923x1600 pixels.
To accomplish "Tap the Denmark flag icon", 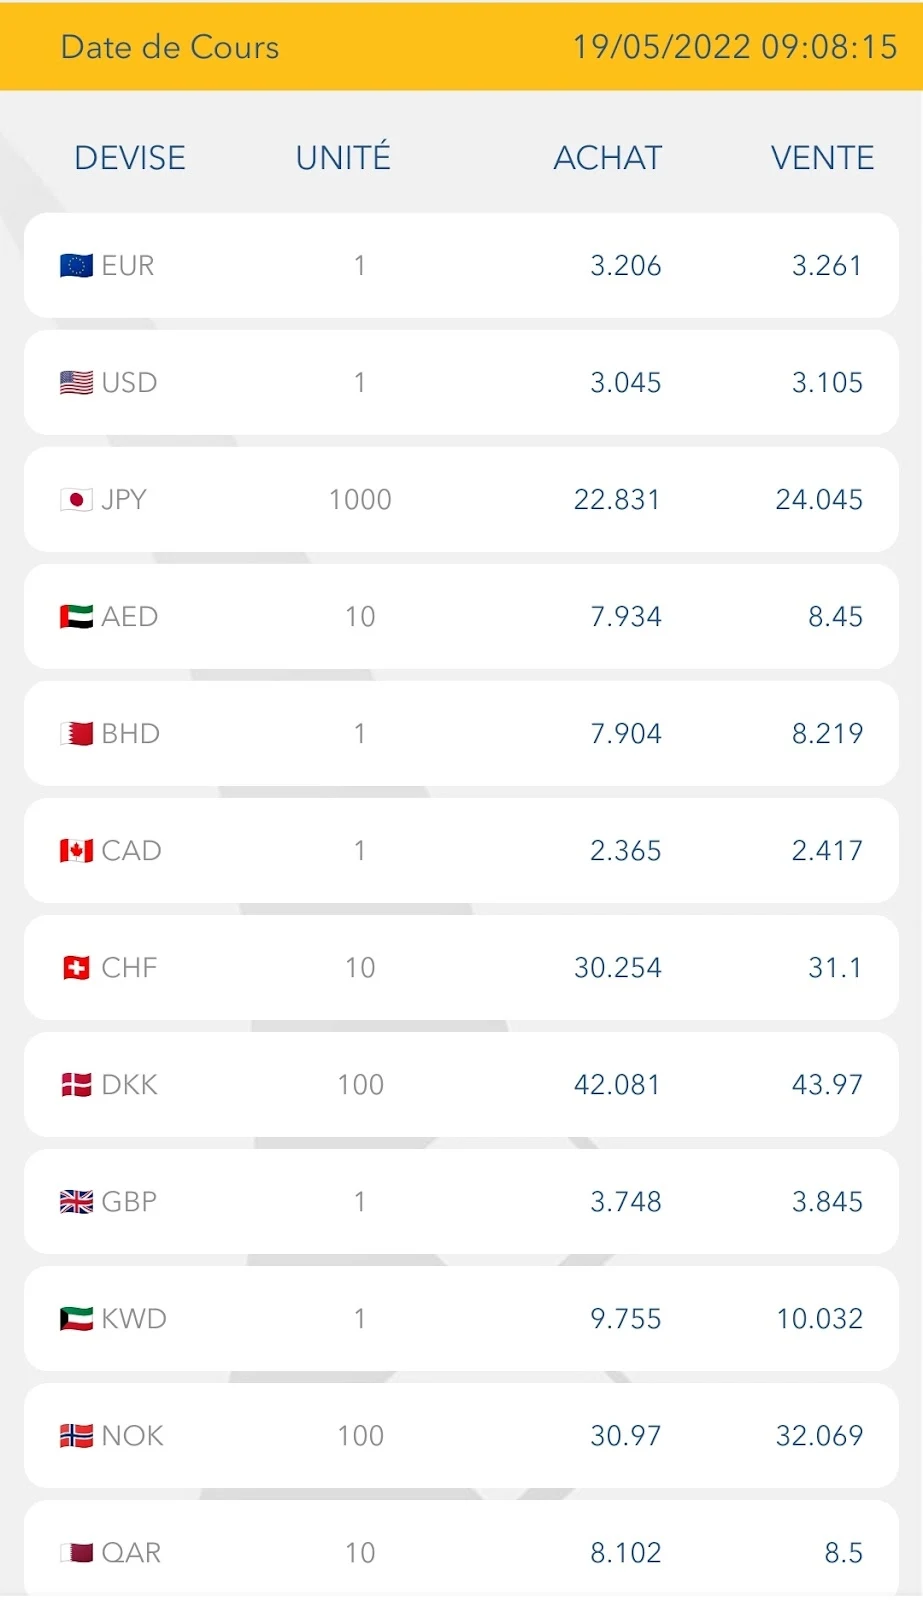I will 76,1085.
